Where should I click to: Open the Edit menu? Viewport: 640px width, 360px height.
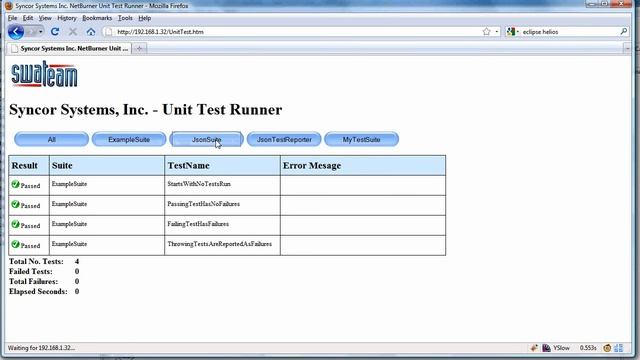point(28,18)
